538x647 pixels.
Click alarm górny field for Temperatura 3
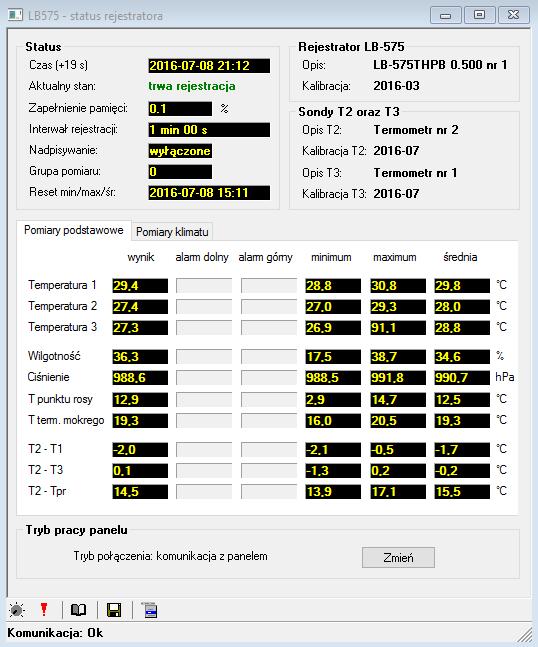pyautogui.click(x=269, y=328)
